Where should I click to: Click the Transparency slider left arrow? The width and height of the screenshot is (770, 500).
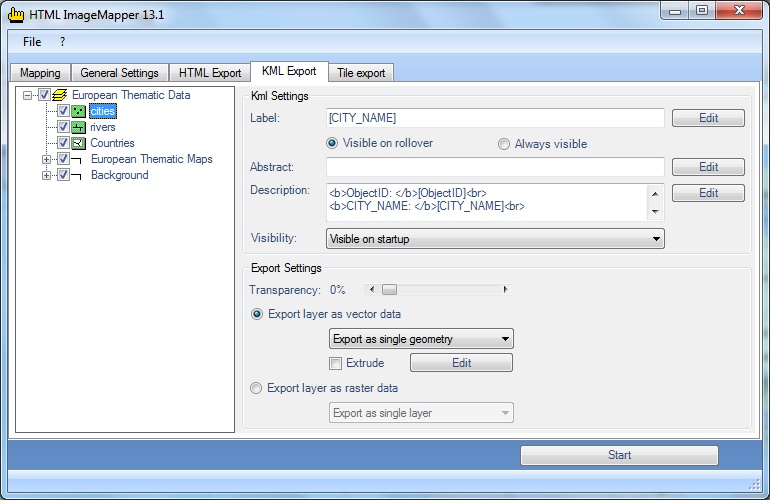coord(372,290)
